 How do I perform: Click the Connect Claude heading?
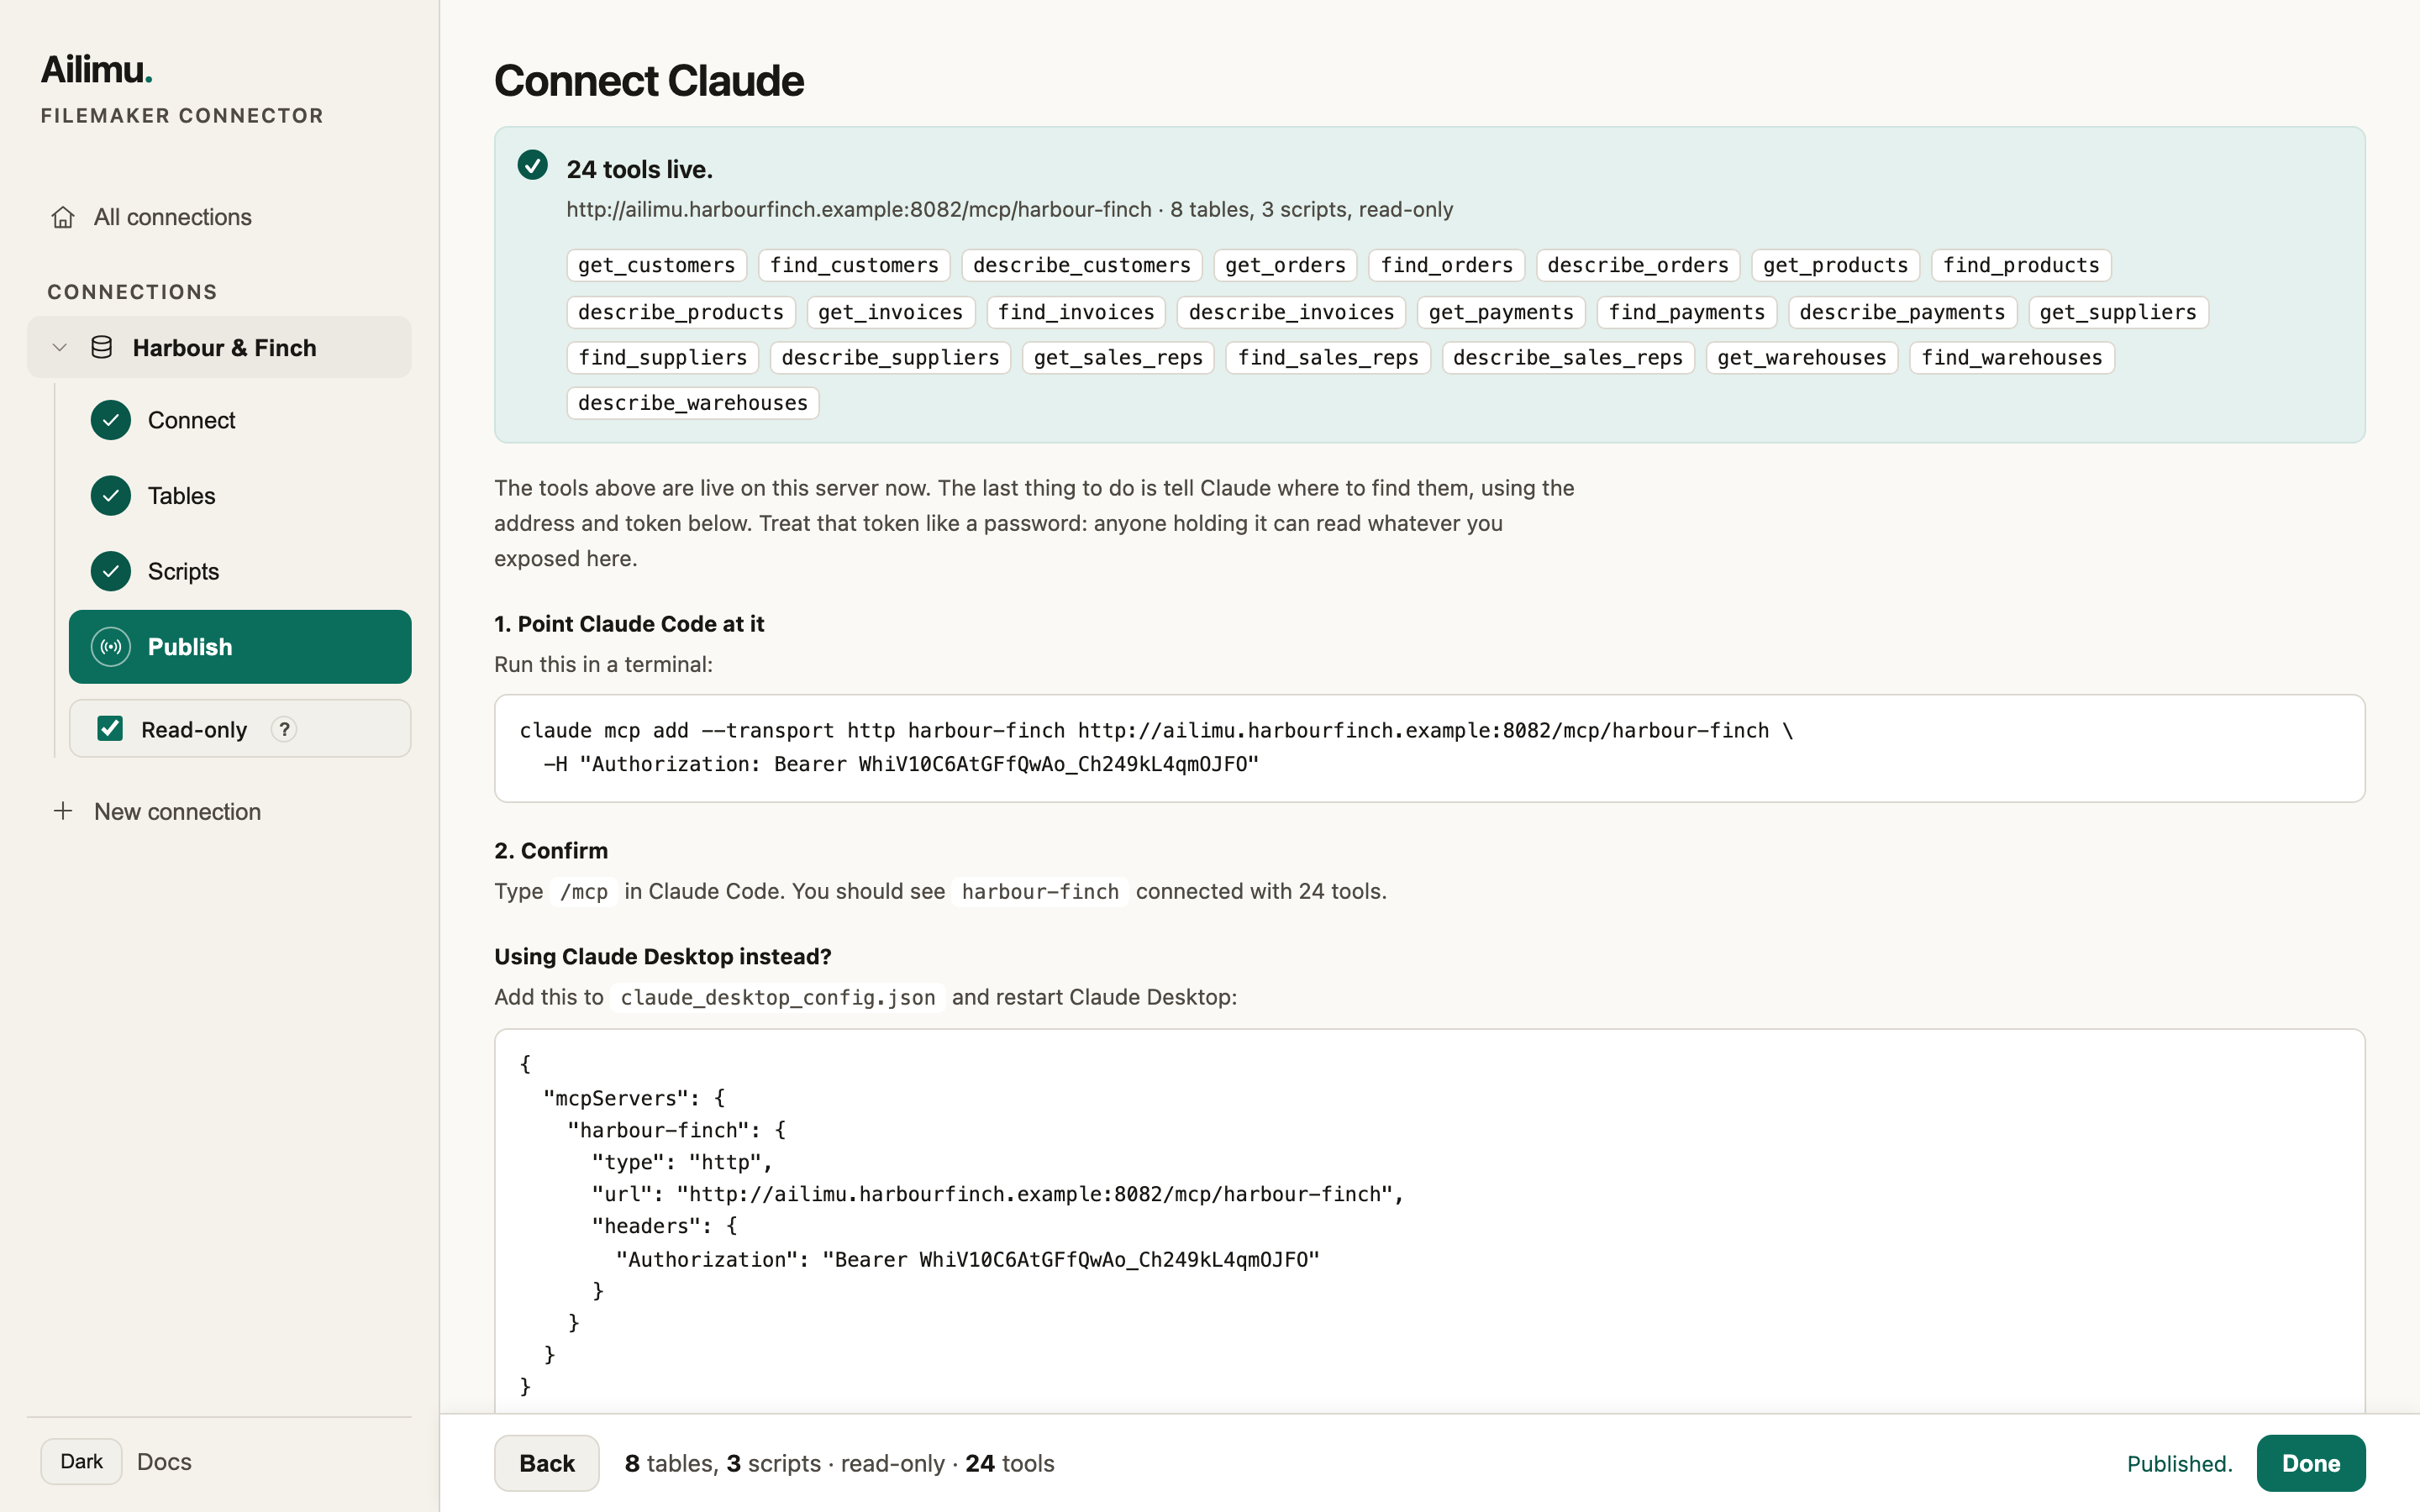649,81
